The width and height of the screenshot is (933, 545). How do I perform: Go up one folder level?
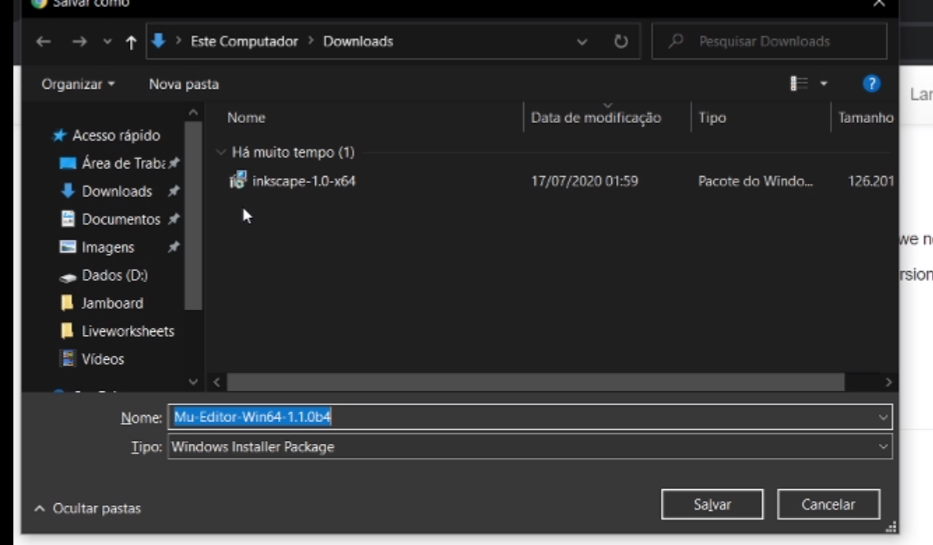[x=131, y=42]
